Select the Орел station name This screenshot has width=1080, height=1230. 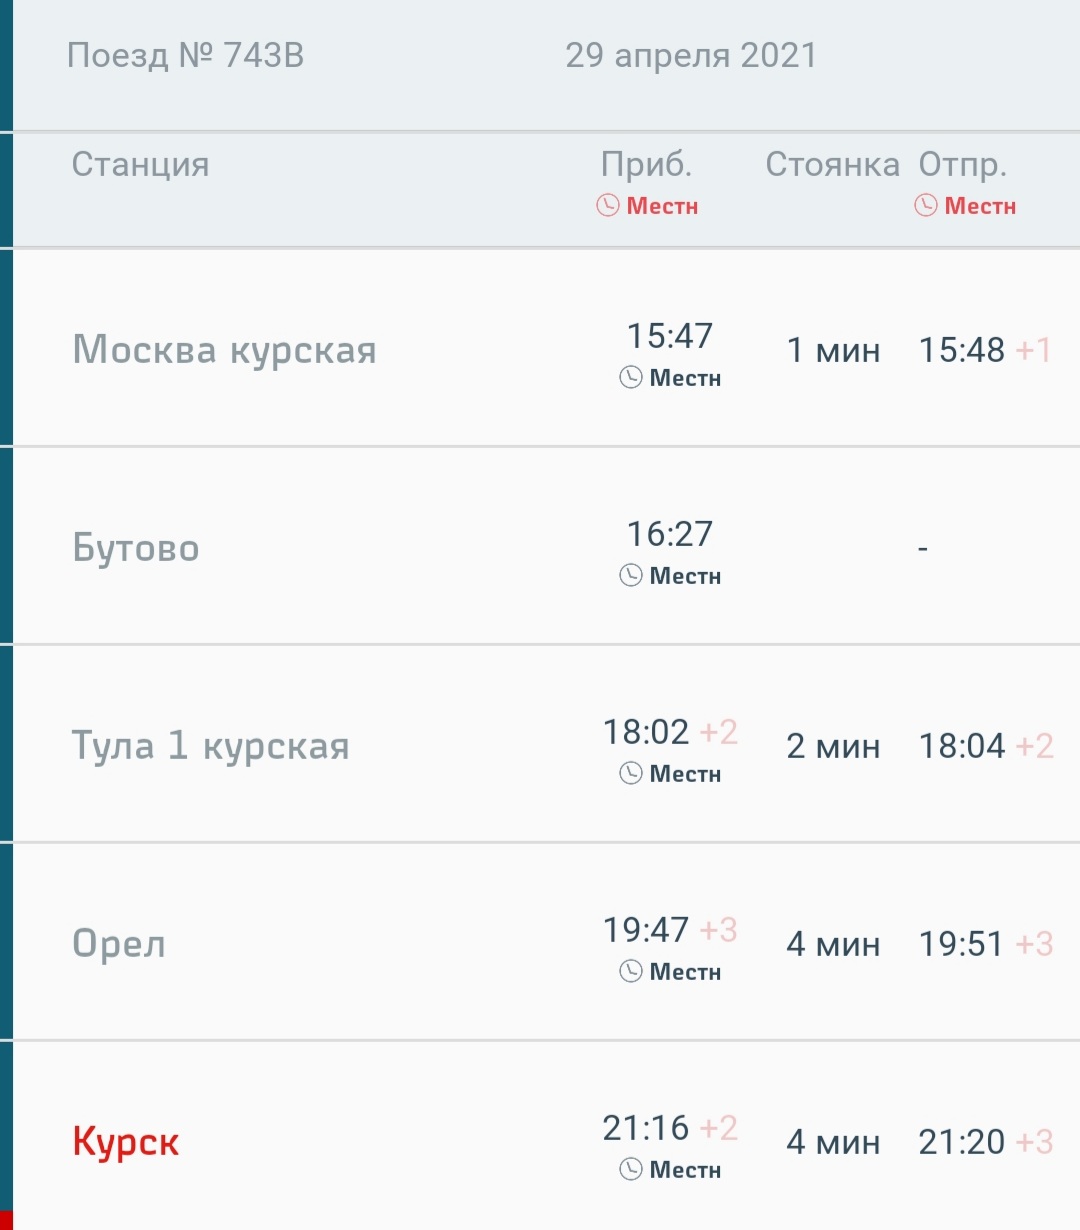point(119,944)
